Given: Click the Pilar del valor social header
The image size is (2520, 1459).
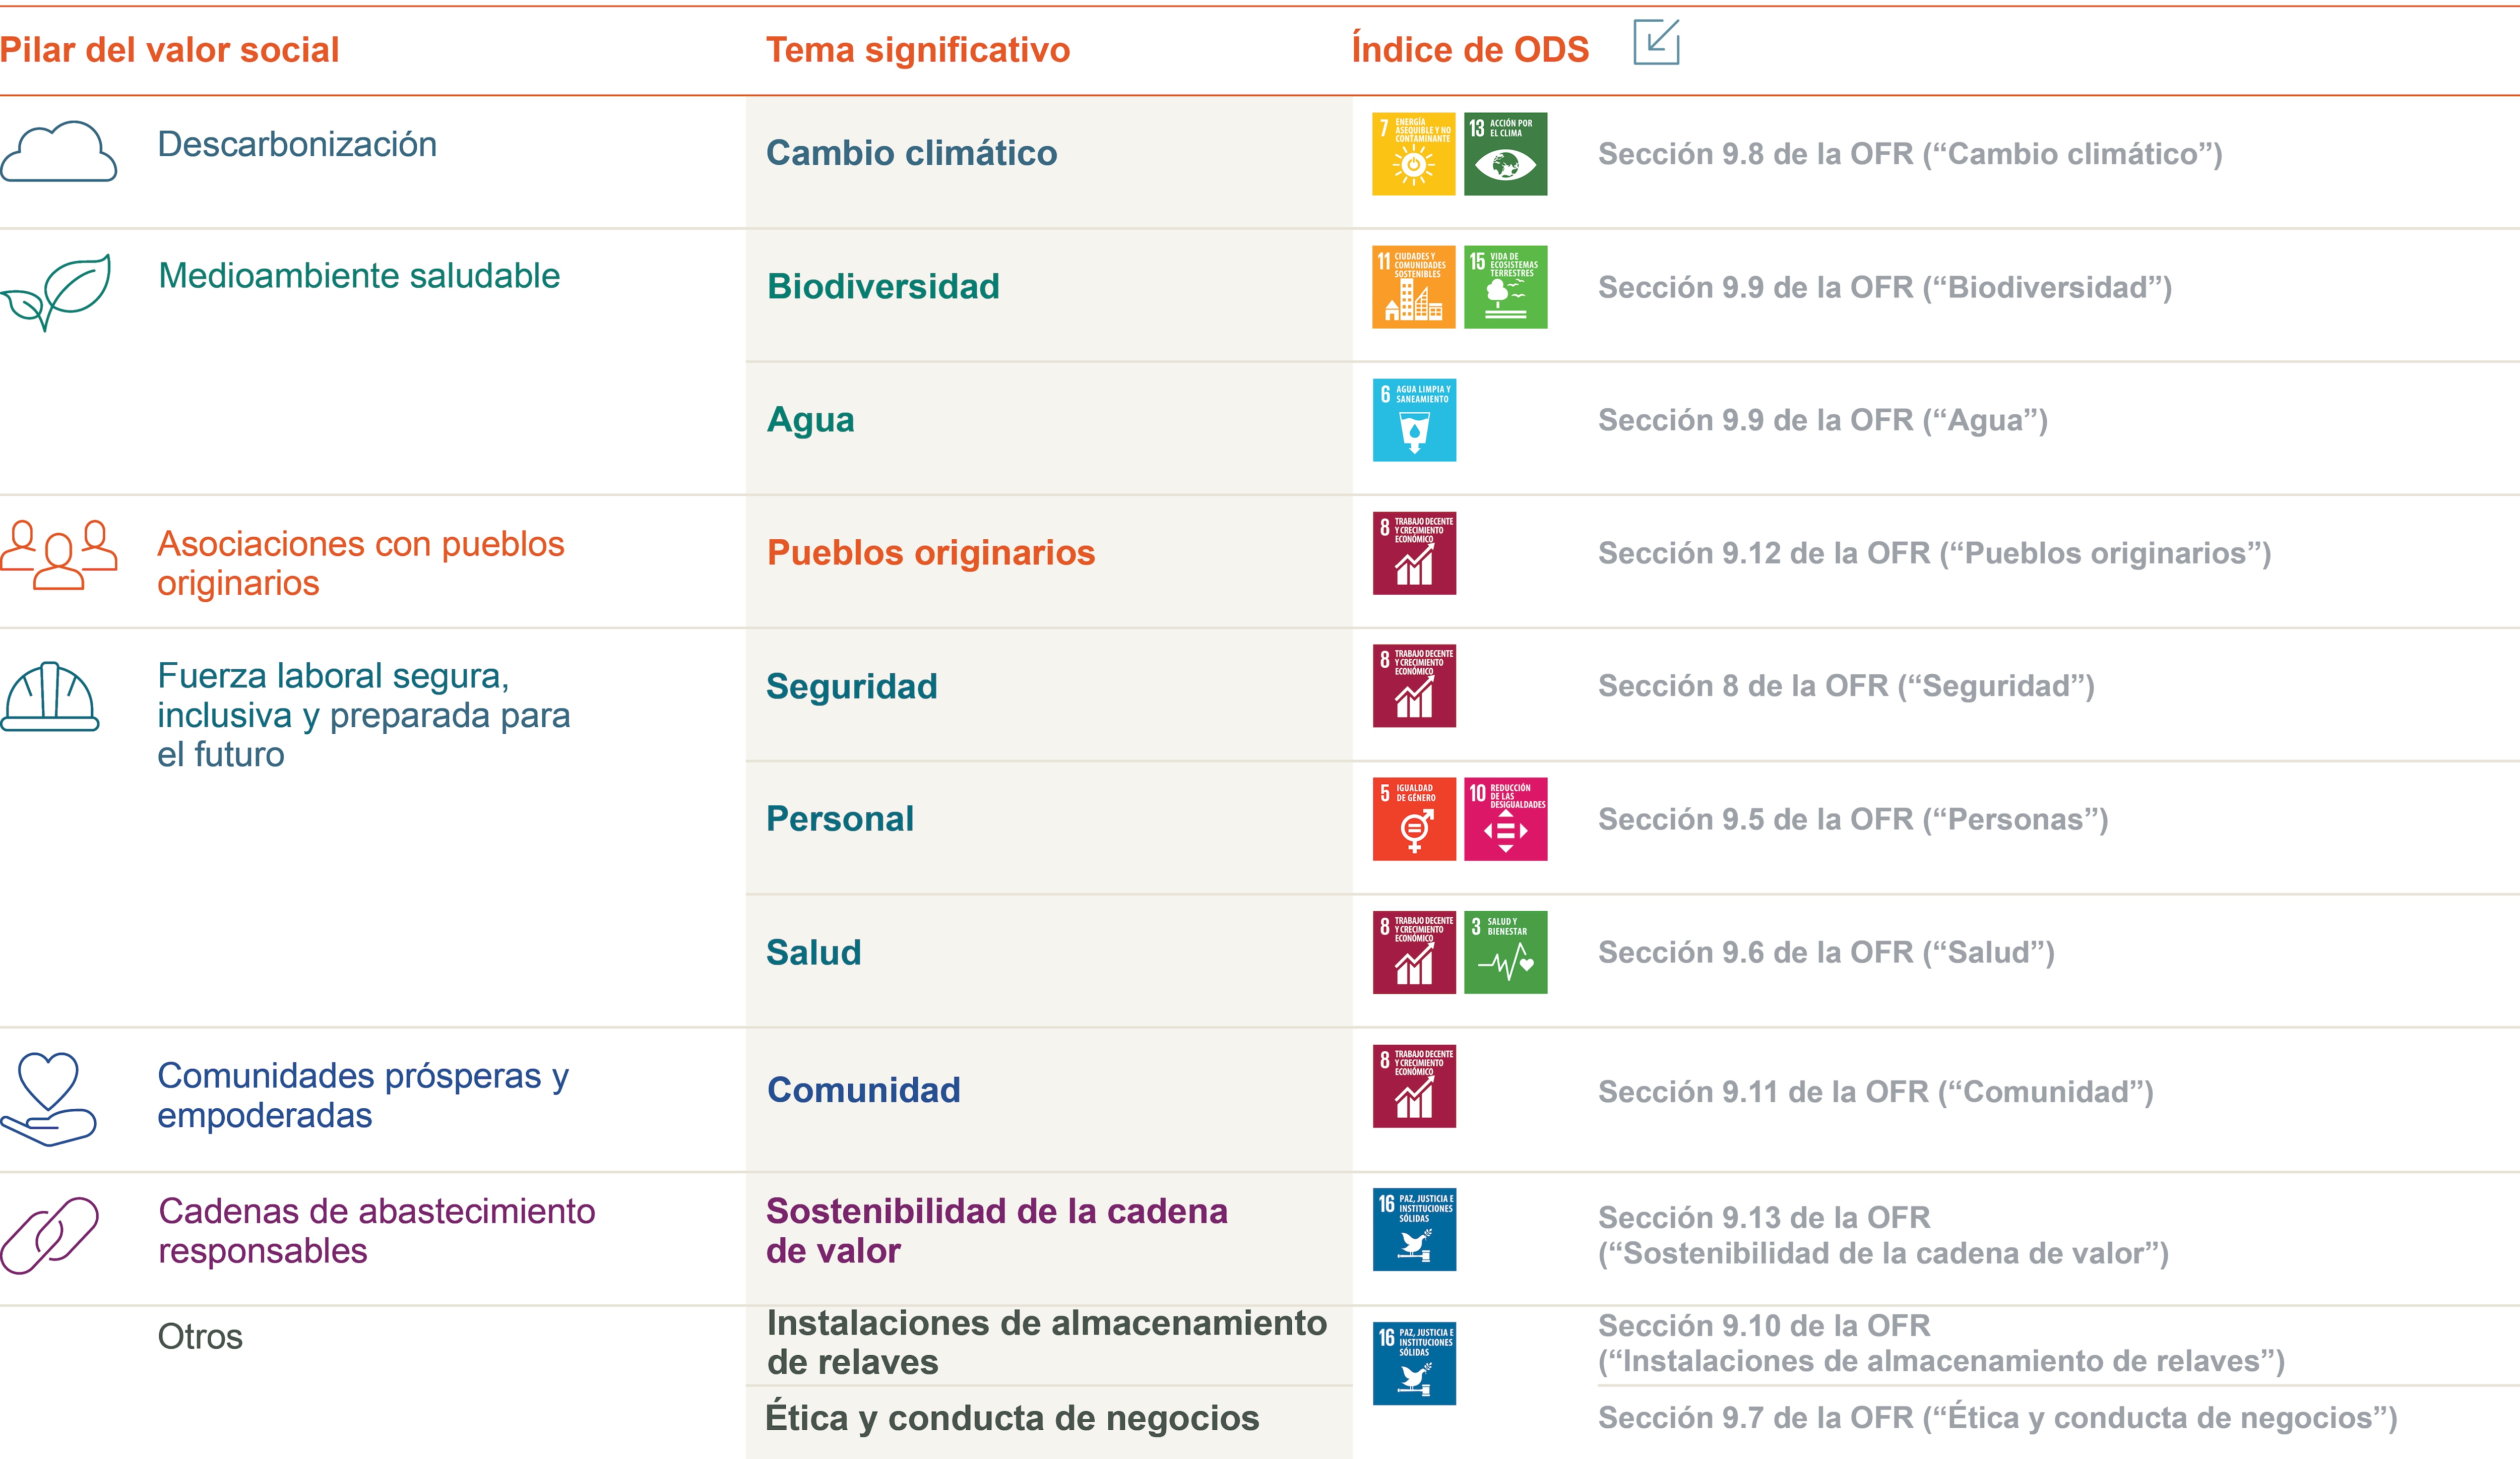Looking at the screenshot, I should point(170,50).
